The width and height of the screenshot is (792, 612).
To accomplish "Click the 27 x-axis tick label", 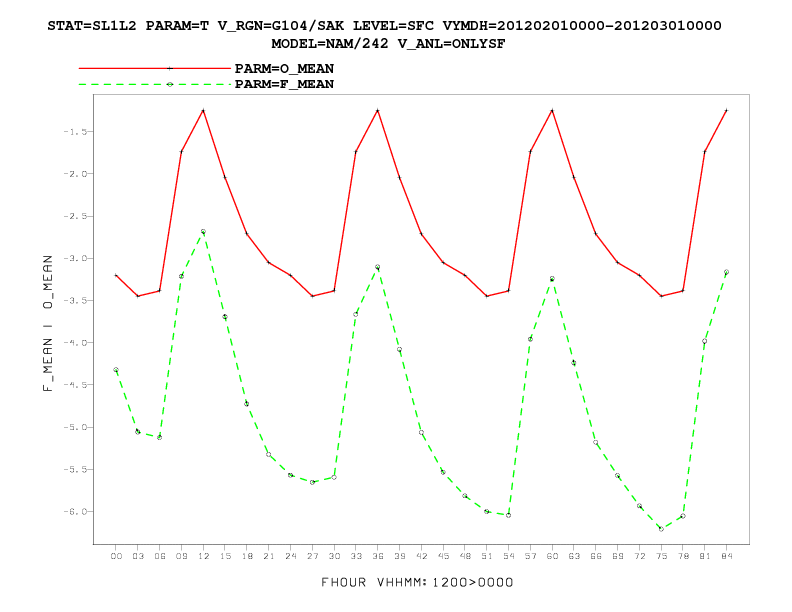I will 313,556.
